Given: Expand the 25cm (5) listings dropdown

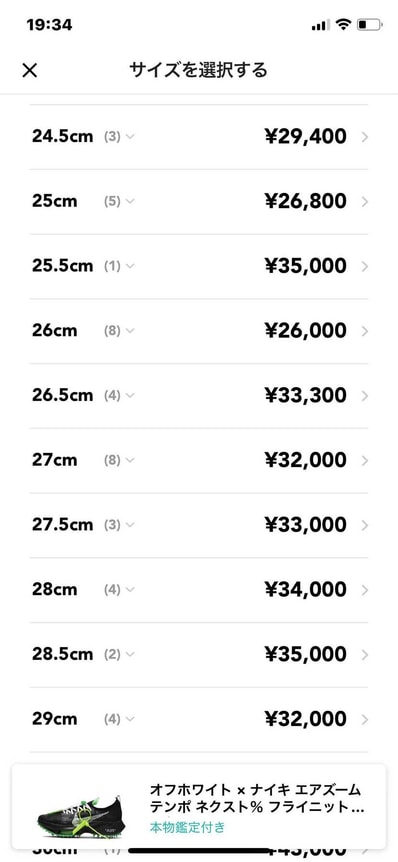Looking at the screenshot, I should [130, 202].
